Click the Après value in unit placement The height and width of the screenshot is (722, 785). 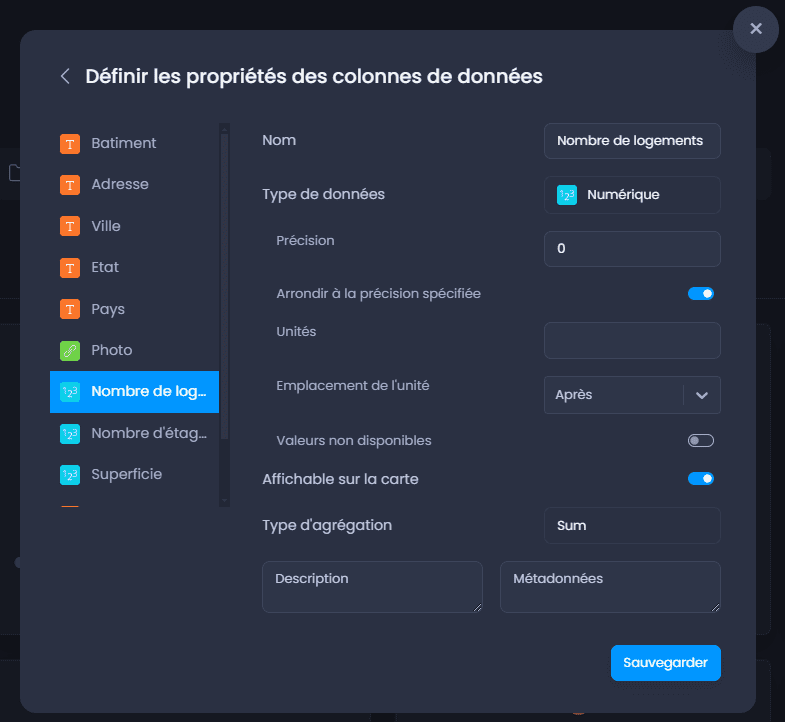tap(573, 395)
